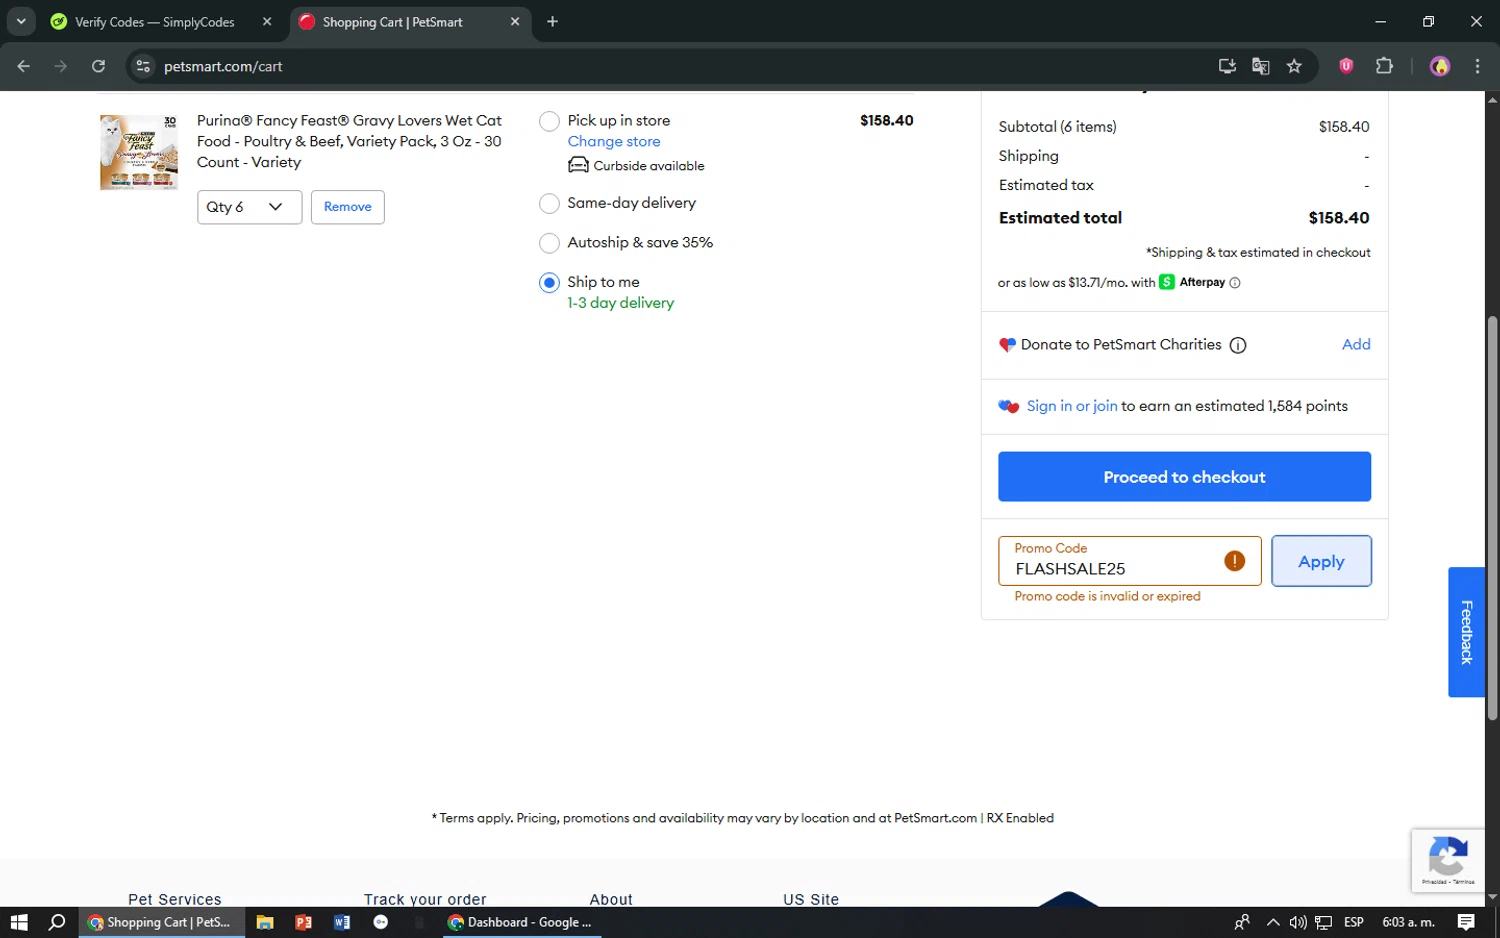Open the clock showing 6:03 a. m.
1500x938 pixels.
(1408, 922)
